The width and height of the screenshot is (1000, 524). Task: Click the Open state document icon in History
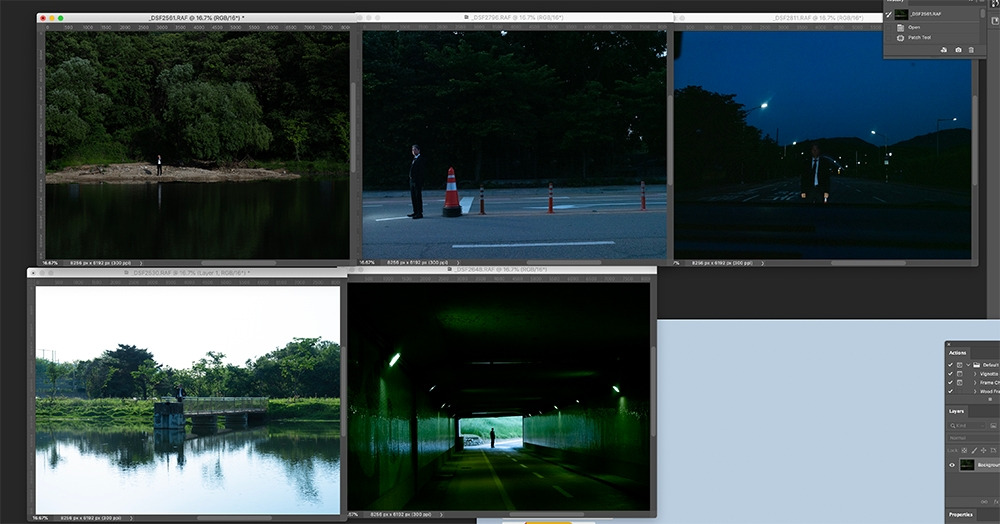pos(901,28)
